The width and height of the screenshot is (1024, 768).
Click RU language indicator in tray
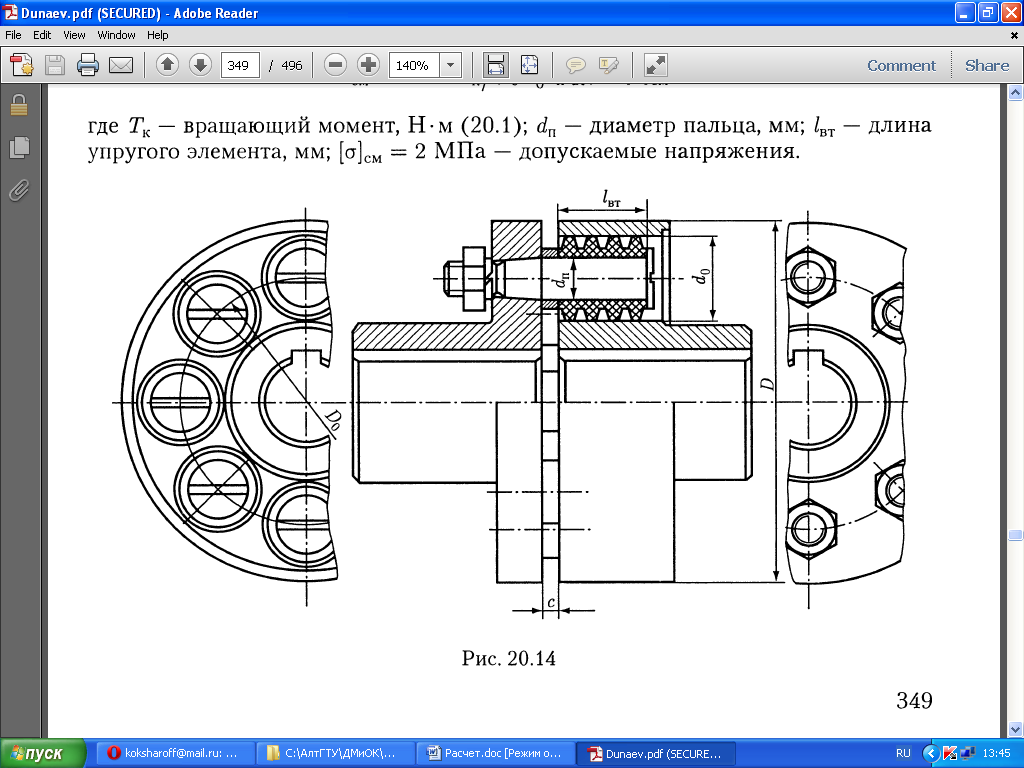903,753
